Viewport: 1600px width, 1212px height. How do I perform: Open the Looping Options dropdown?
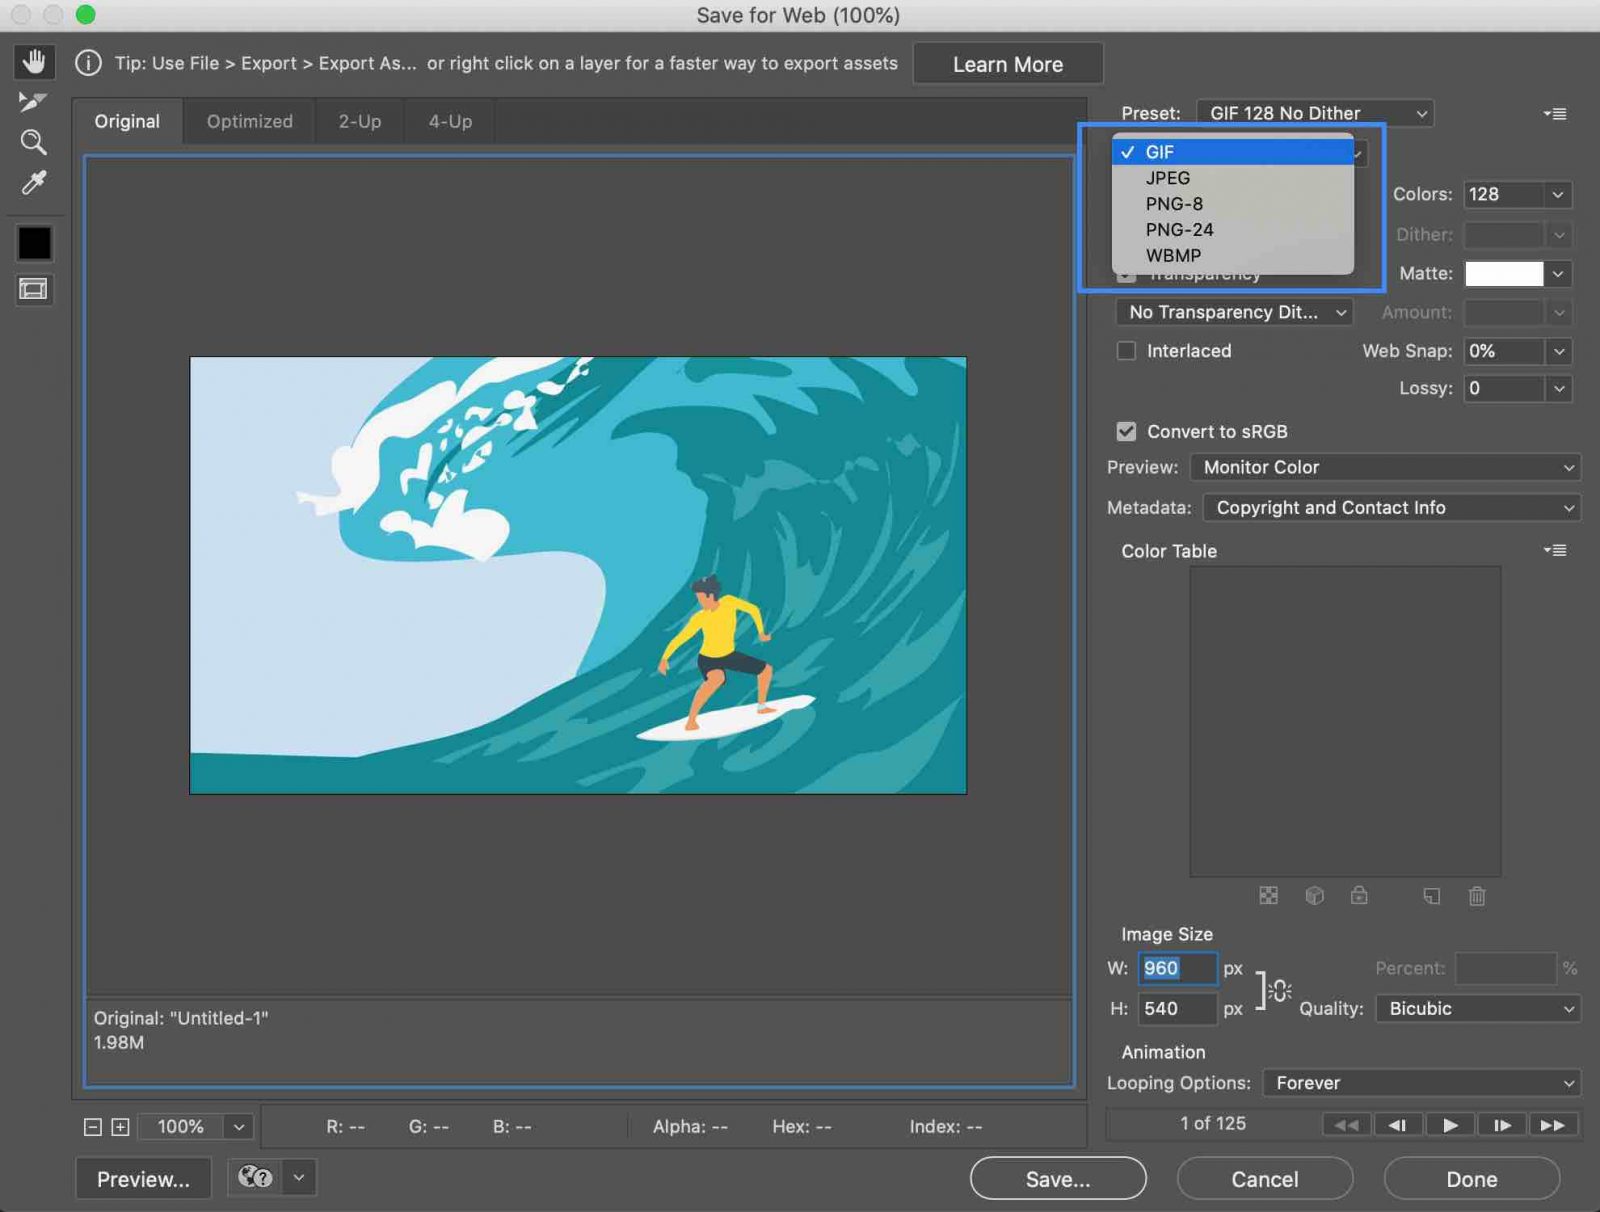pos(1420,1083)
